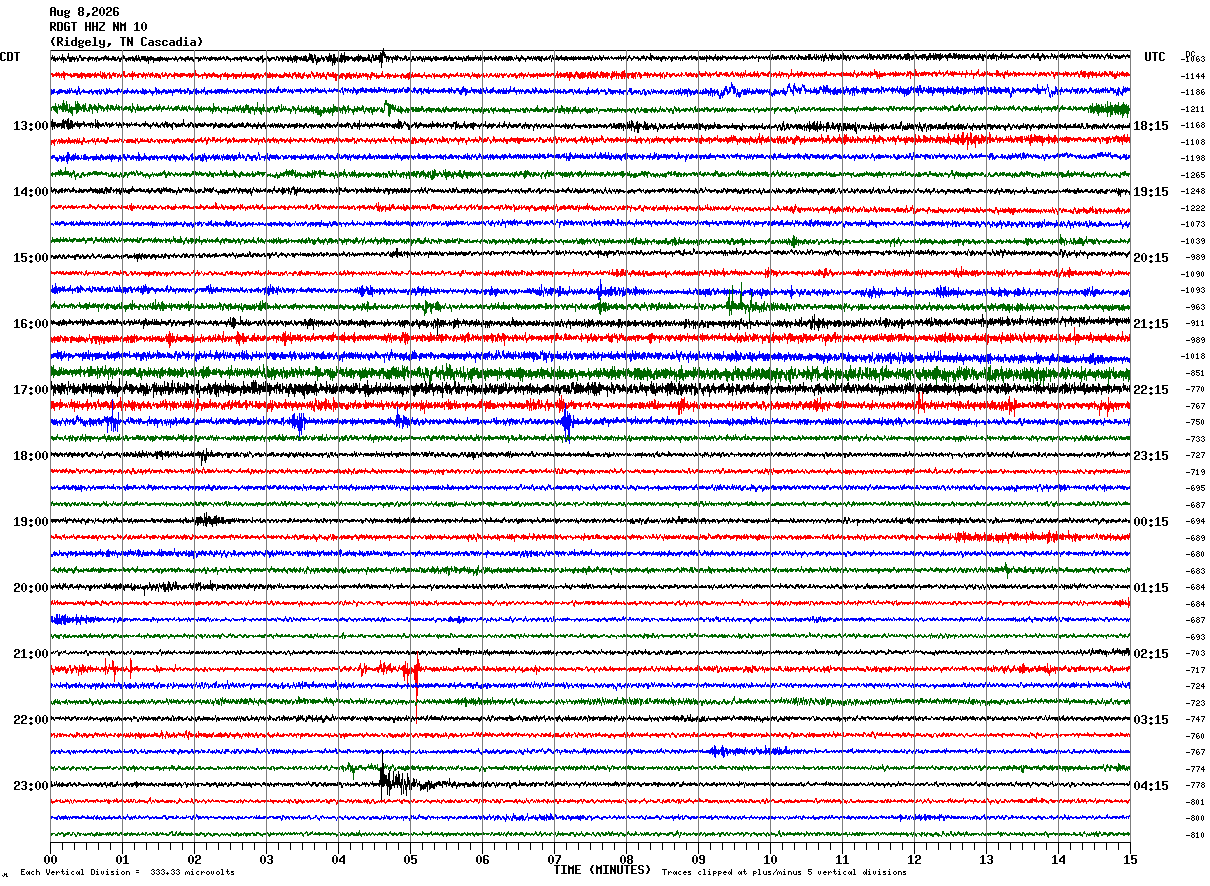Click the '15' minute tick at axis end

tap(1130, 859)
